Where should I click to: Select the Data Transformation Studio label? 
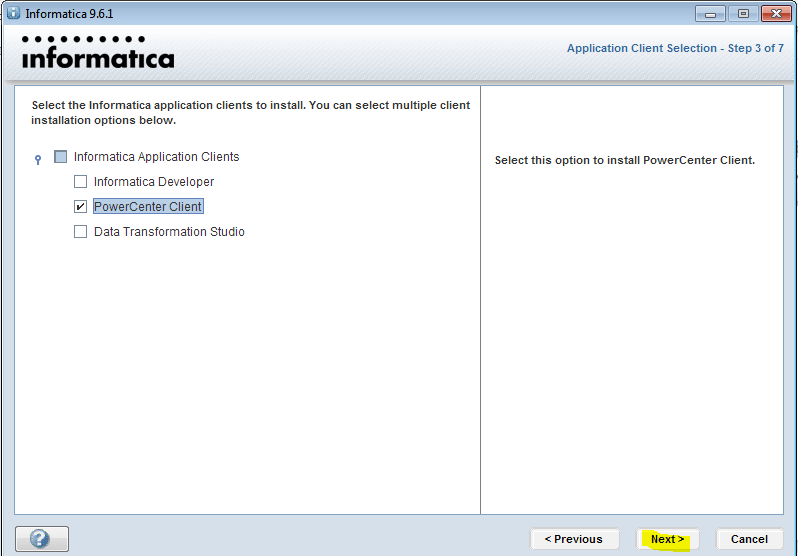pyautogui.click(x=169, y=232)
